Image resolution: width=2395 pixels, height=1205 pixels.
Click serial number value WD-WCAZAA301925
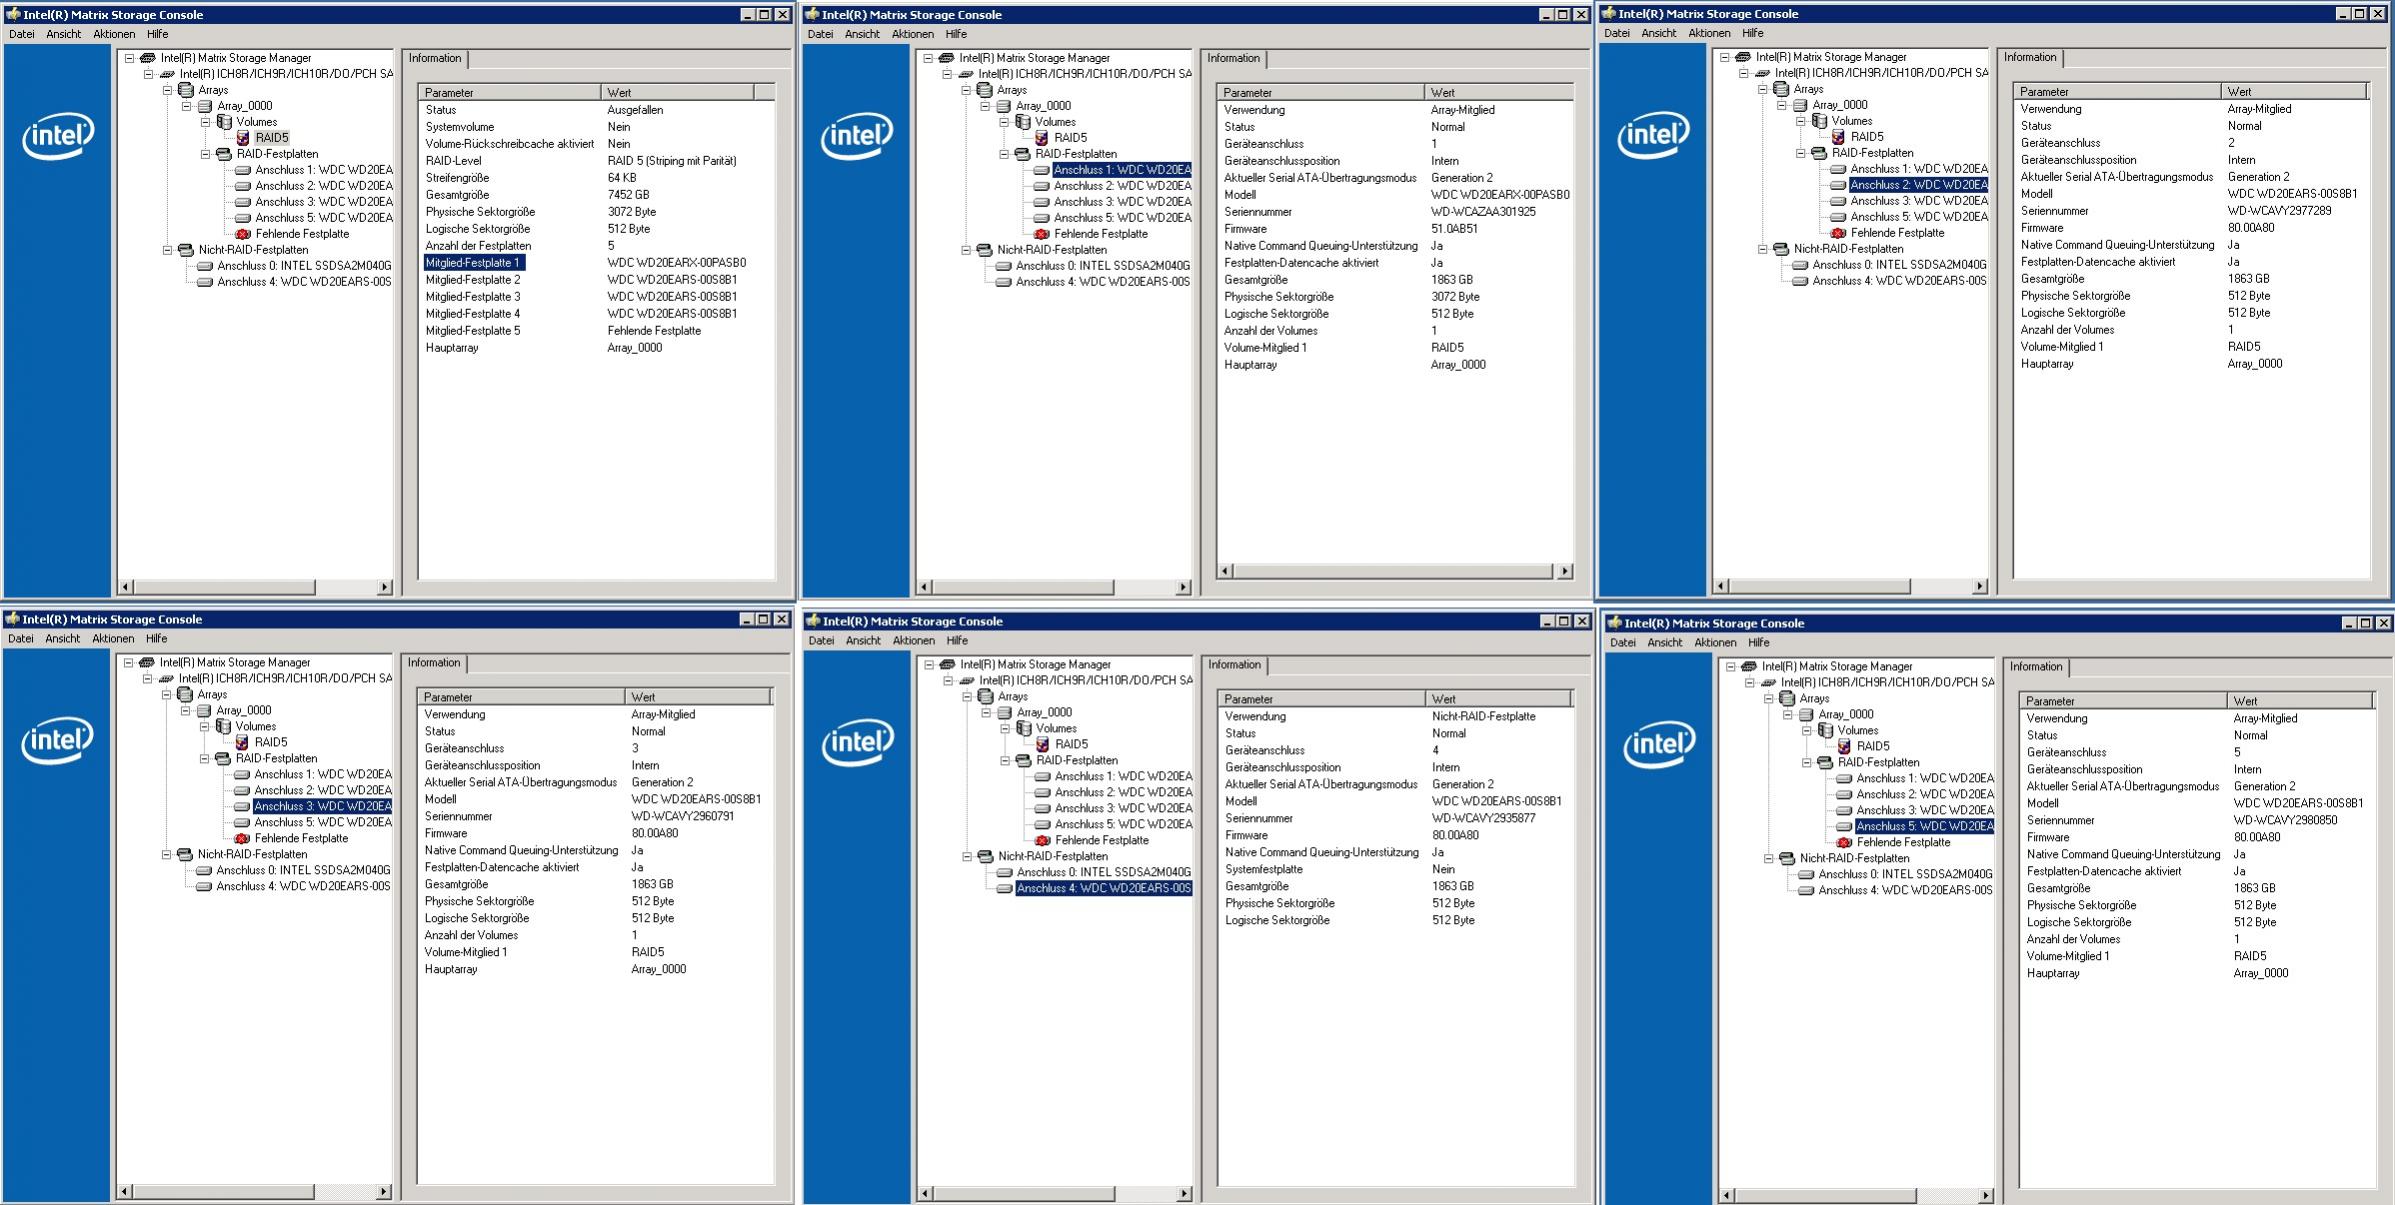(x=1482, y=212)
